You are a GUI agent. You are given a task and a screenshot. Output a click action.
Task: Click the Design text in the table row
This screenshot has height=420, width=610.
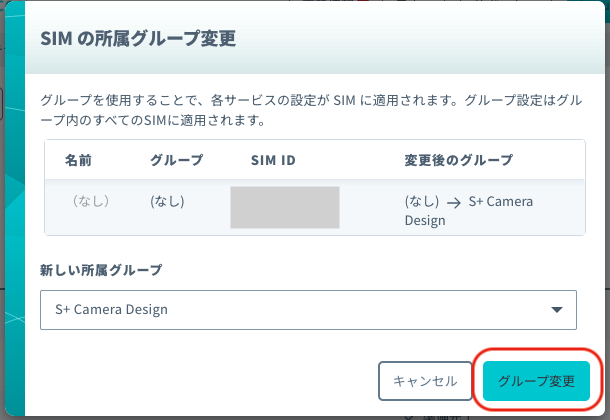[x=425, y=220]
